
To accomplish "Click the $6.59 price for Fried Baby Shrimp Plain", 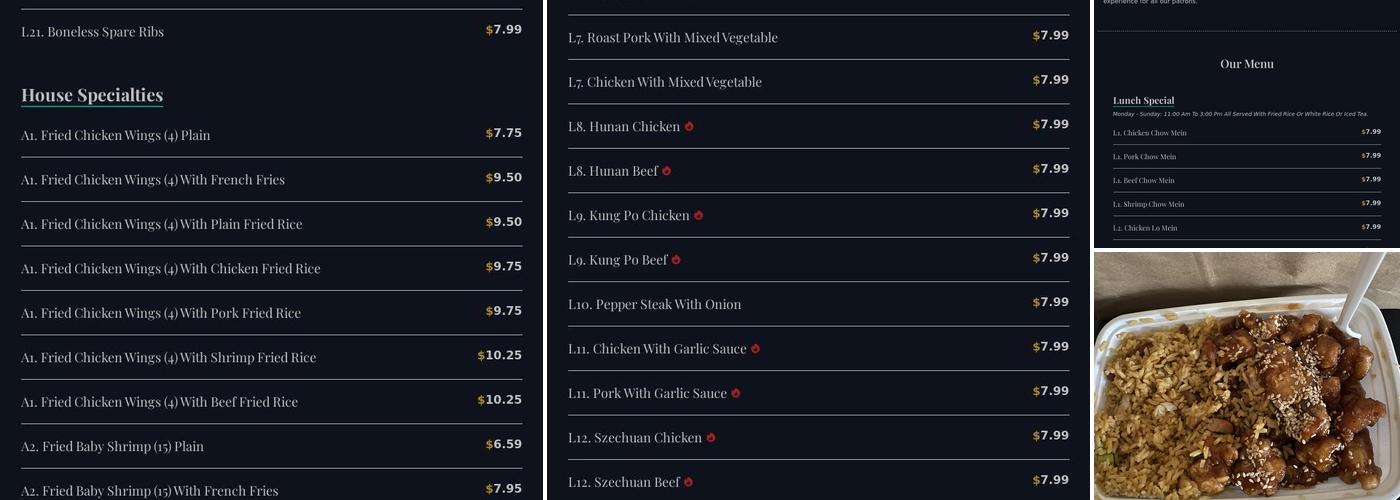I will click(503, 445).
